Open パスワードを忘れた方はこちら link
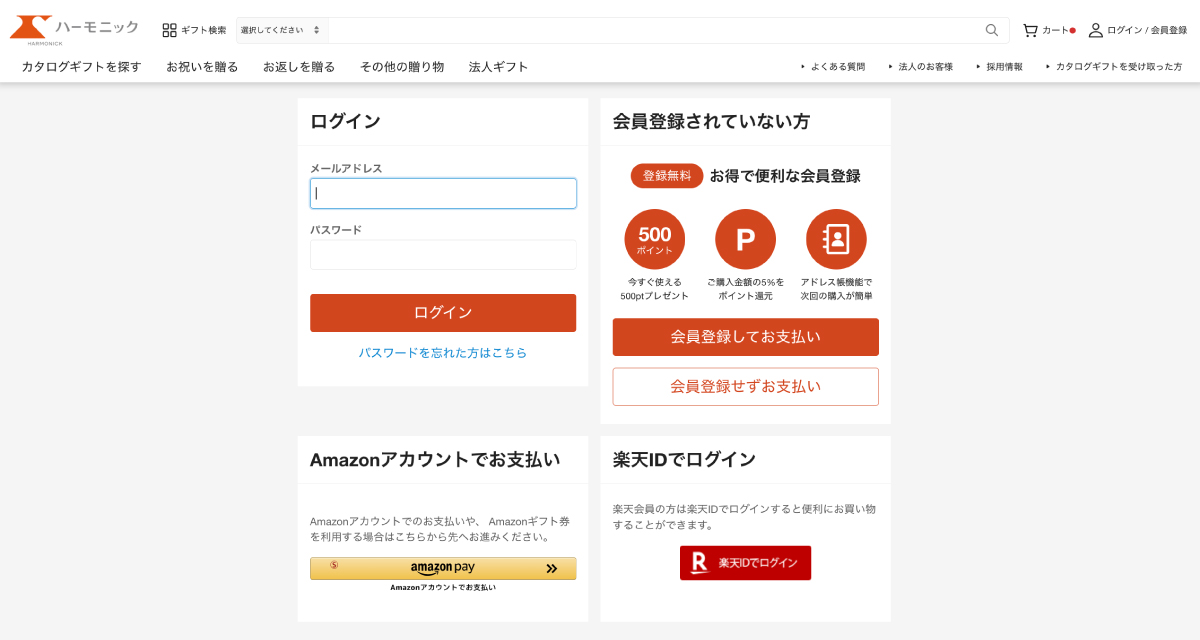Screen dimensions: 1200x640 point(443,353)
